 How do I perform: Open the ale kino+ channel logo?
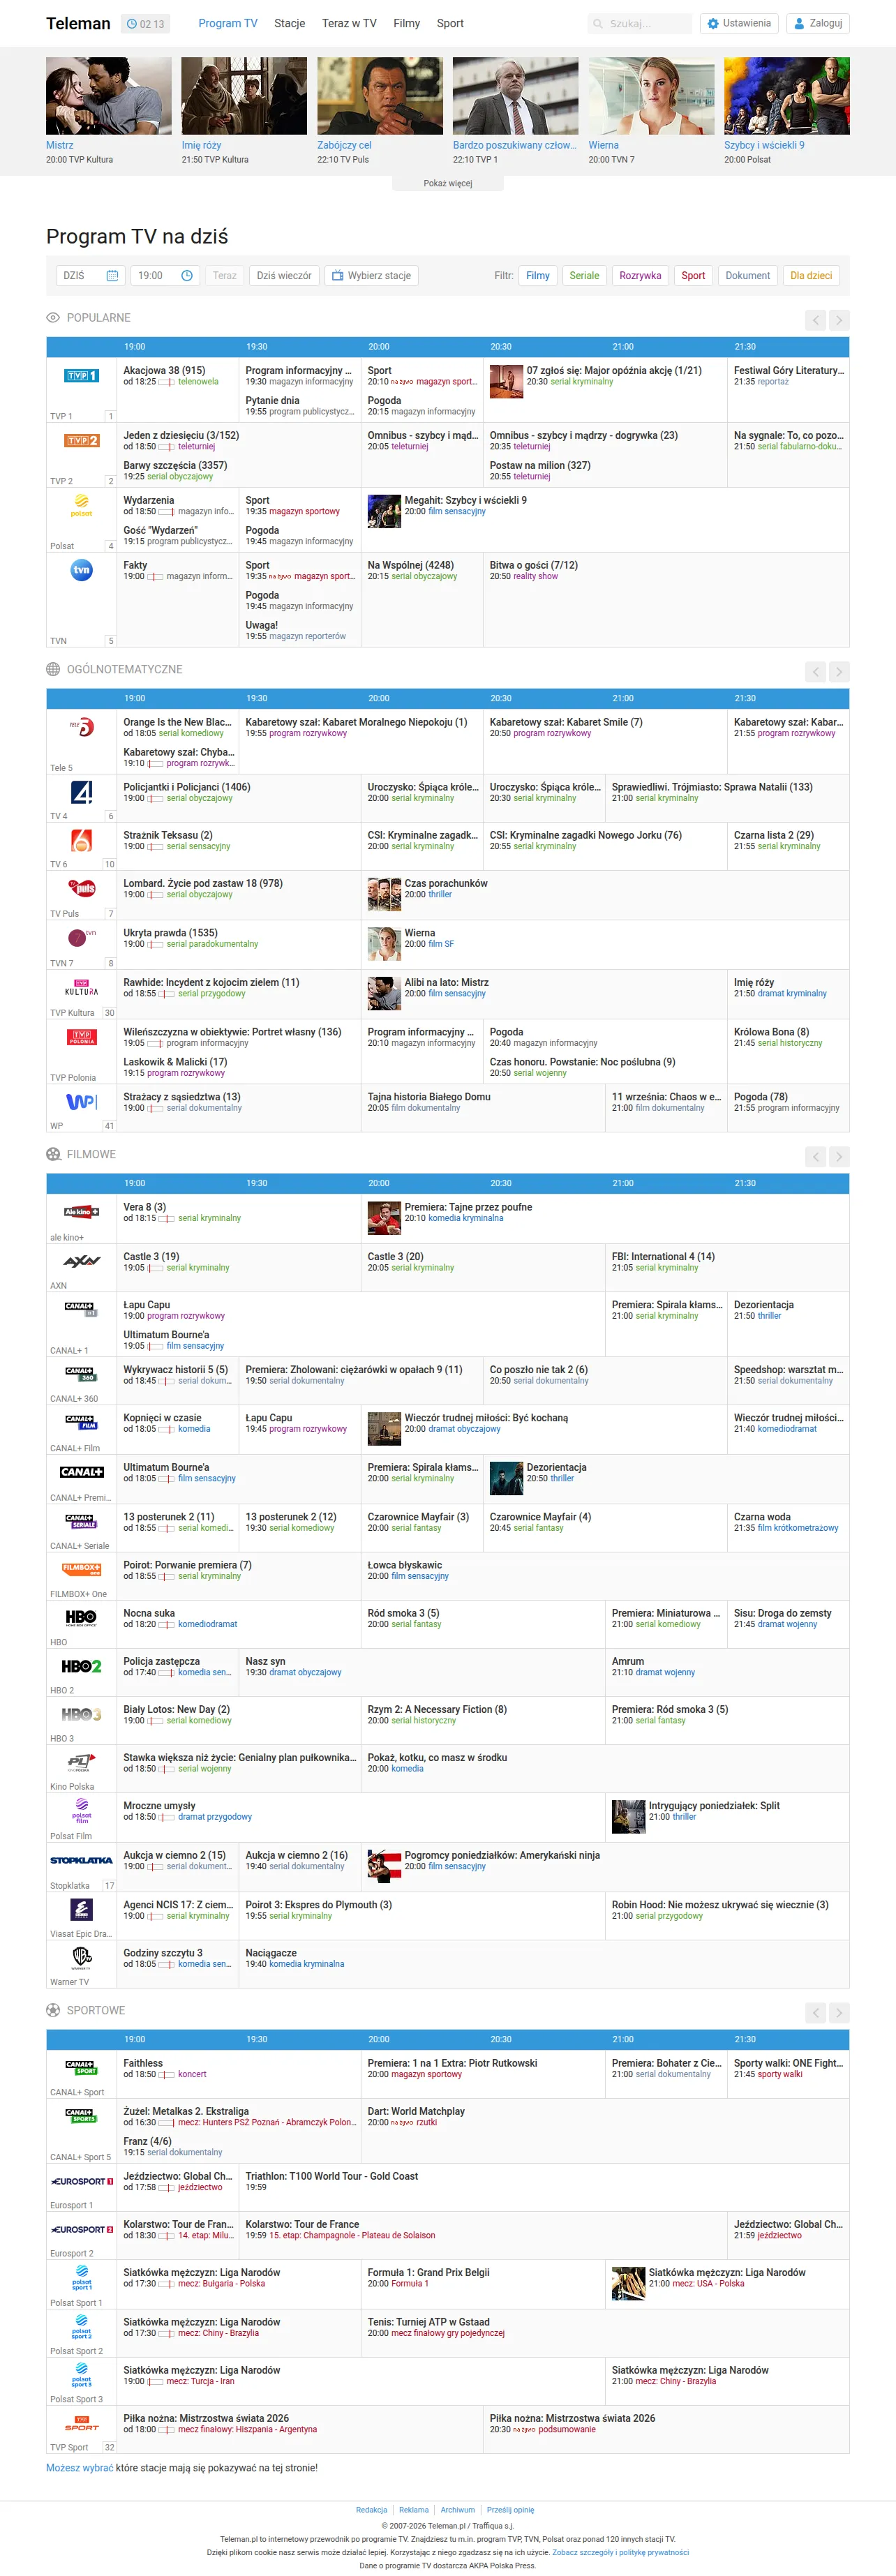coord(81,1212)
